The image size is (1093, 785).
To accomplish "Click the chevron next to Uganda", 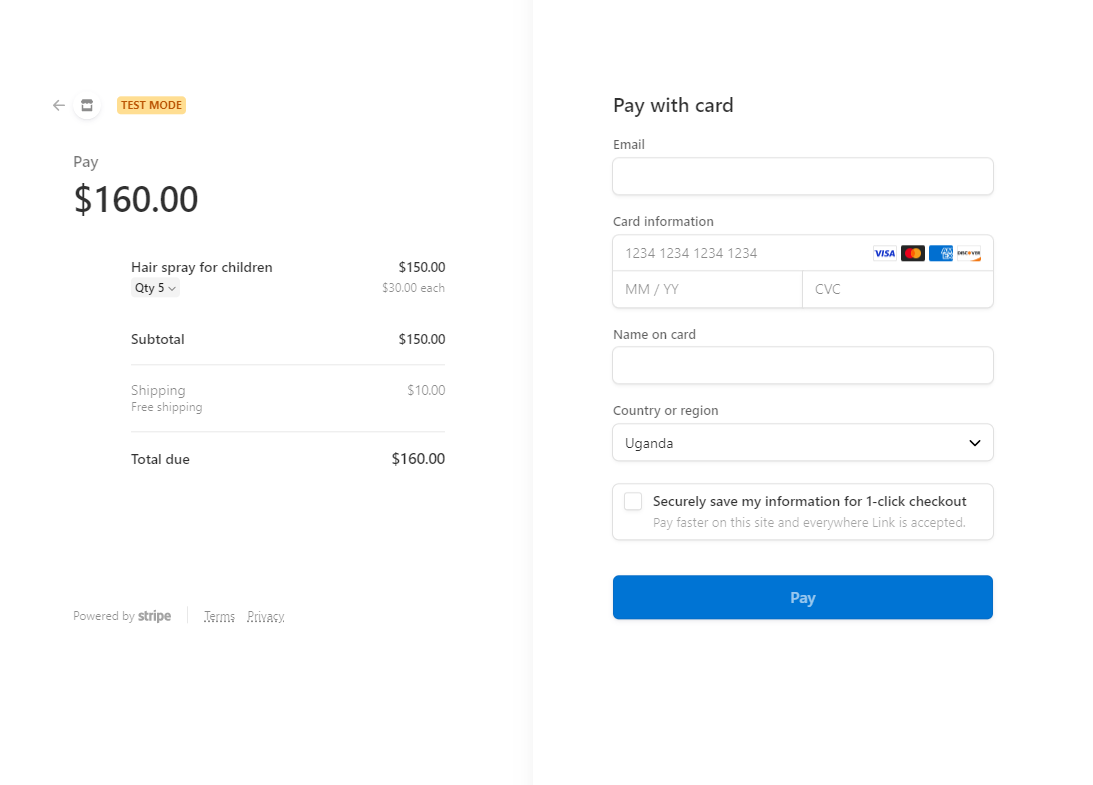I will click(974, 442).
